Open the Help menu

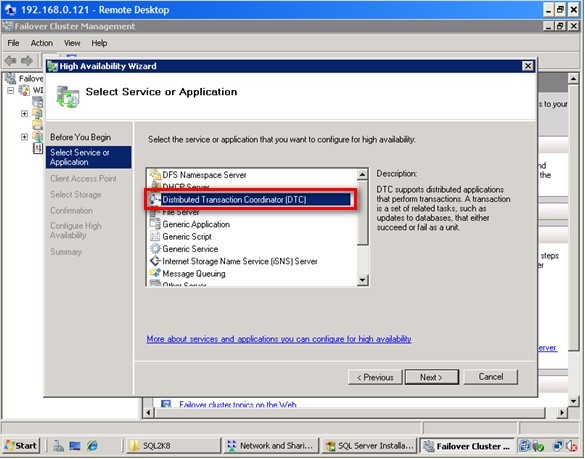[x=99, y=43]
